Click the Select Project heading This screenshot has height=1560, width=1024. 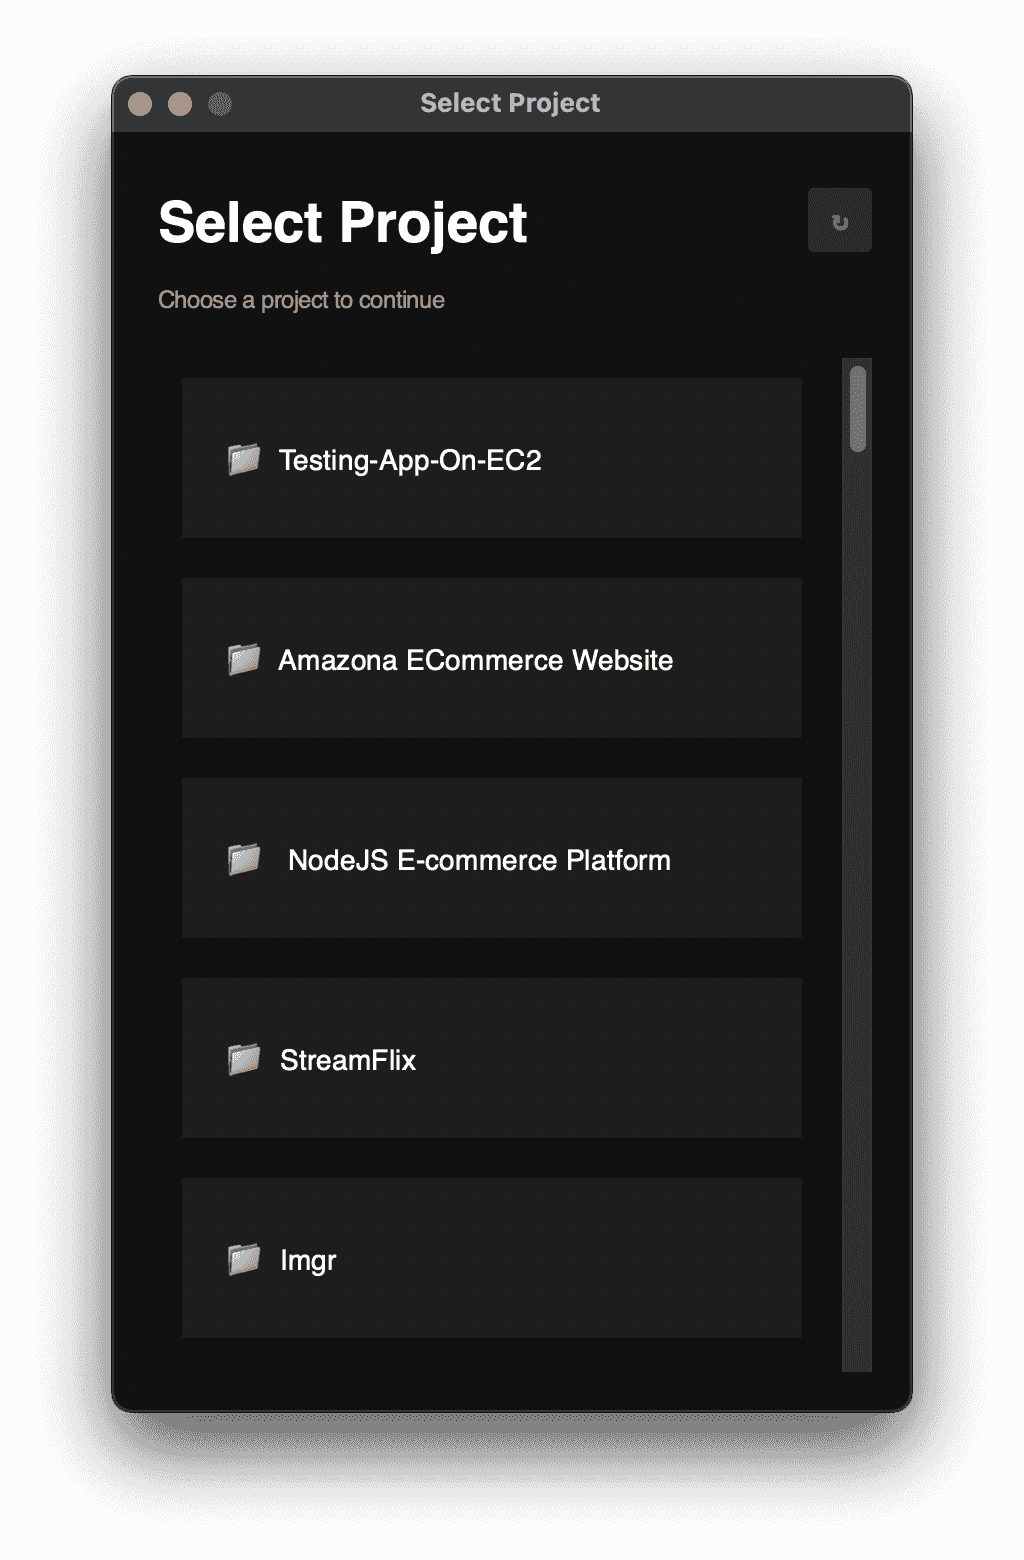tap(342, 221)
